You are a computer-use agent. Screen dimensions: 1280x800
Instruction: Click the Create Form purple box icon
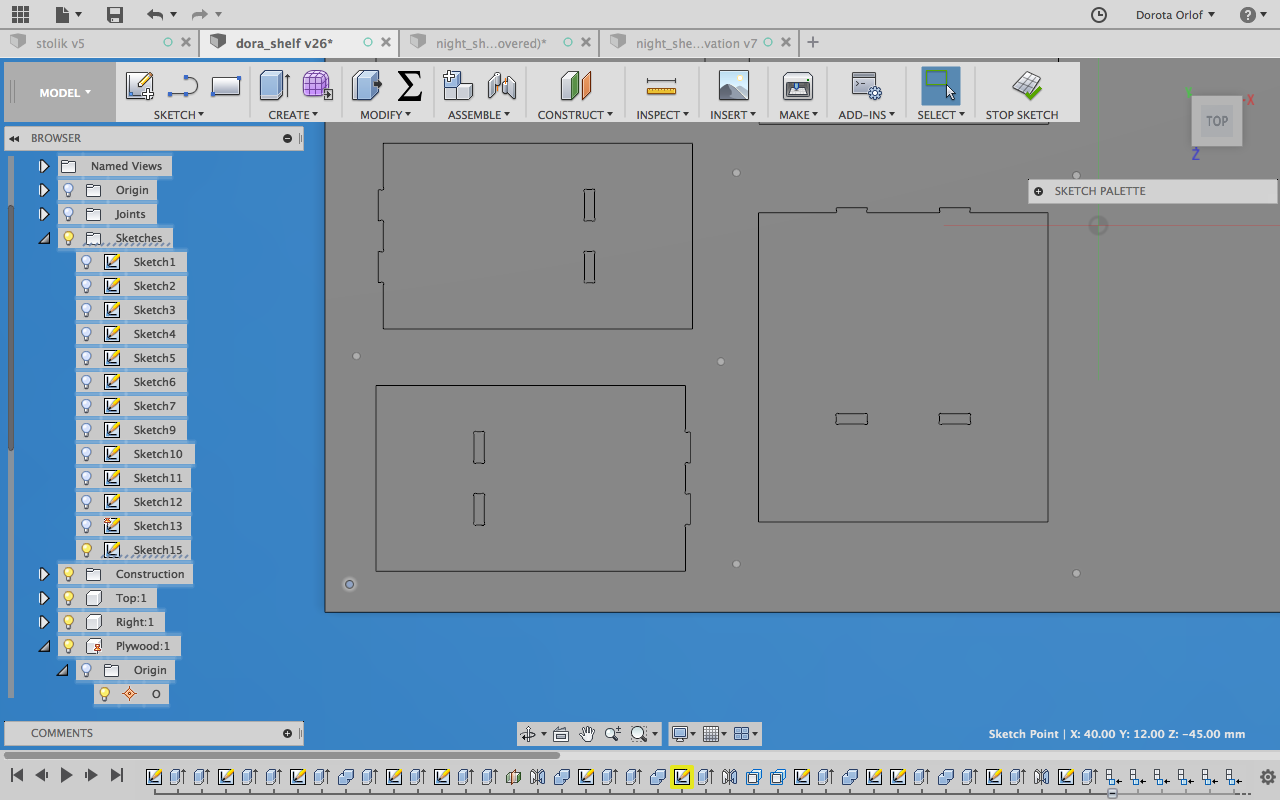317,86
